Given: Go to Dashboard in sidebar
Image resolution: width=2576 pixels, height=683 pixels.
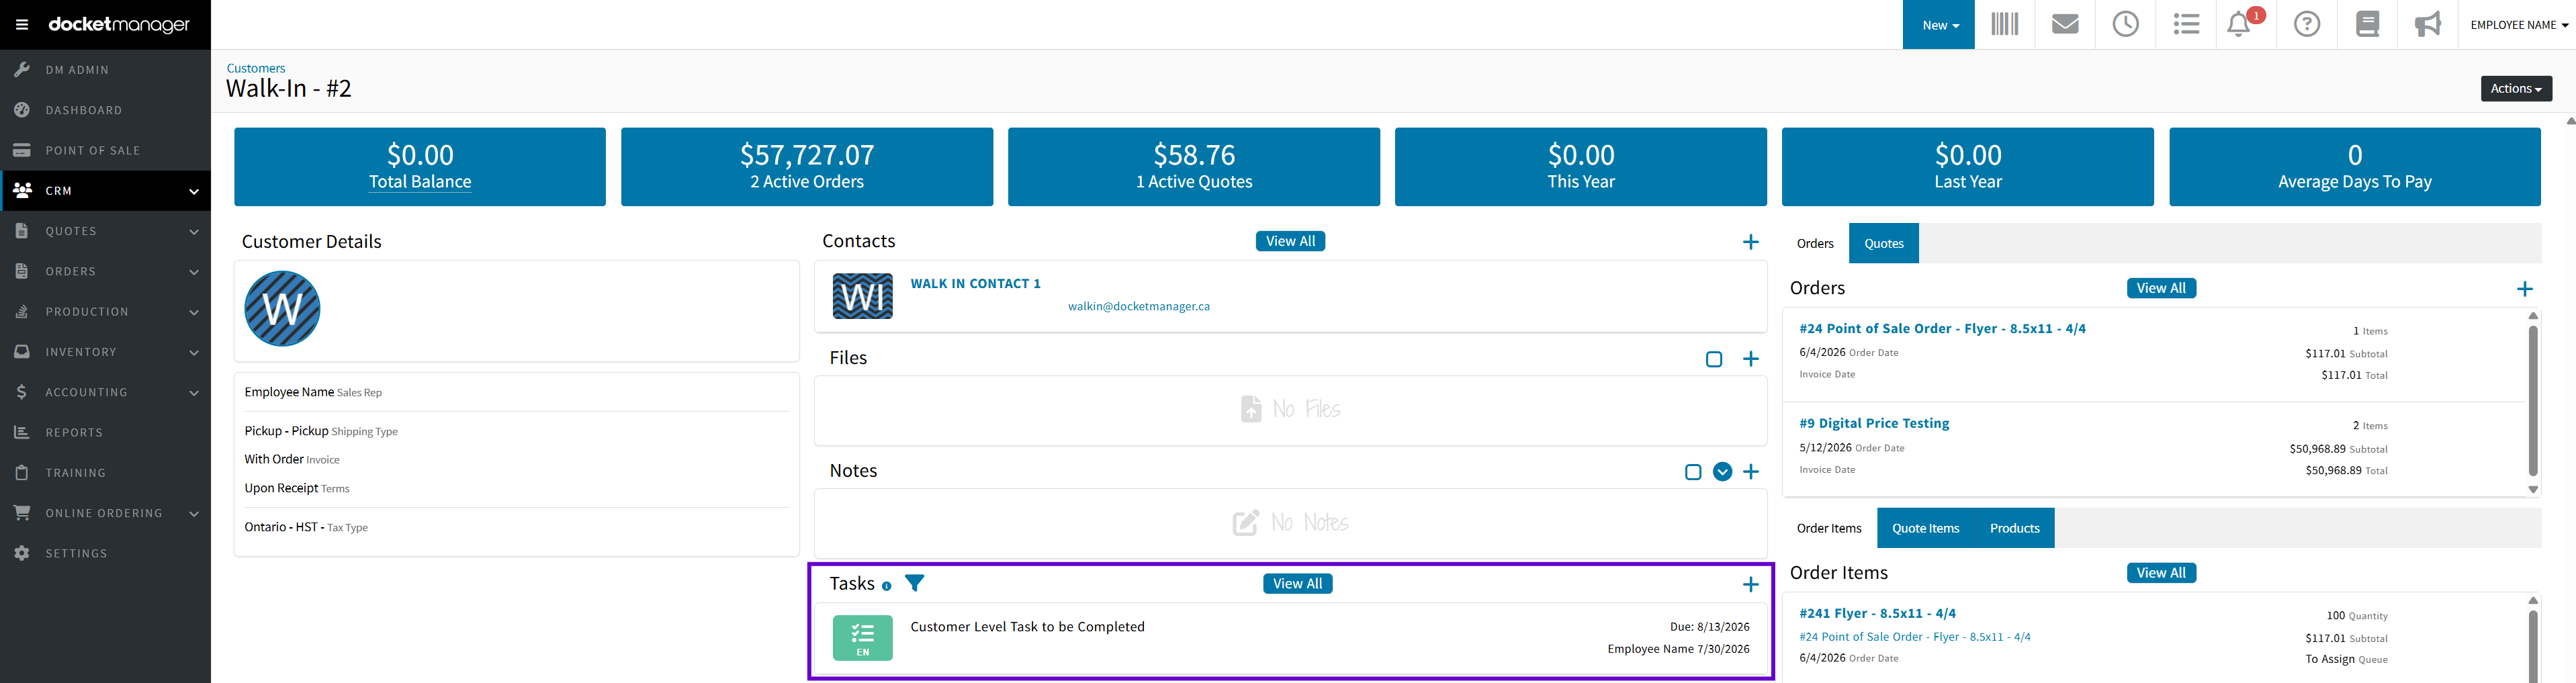Looking at the screenshot, I should tap(105, 110).
